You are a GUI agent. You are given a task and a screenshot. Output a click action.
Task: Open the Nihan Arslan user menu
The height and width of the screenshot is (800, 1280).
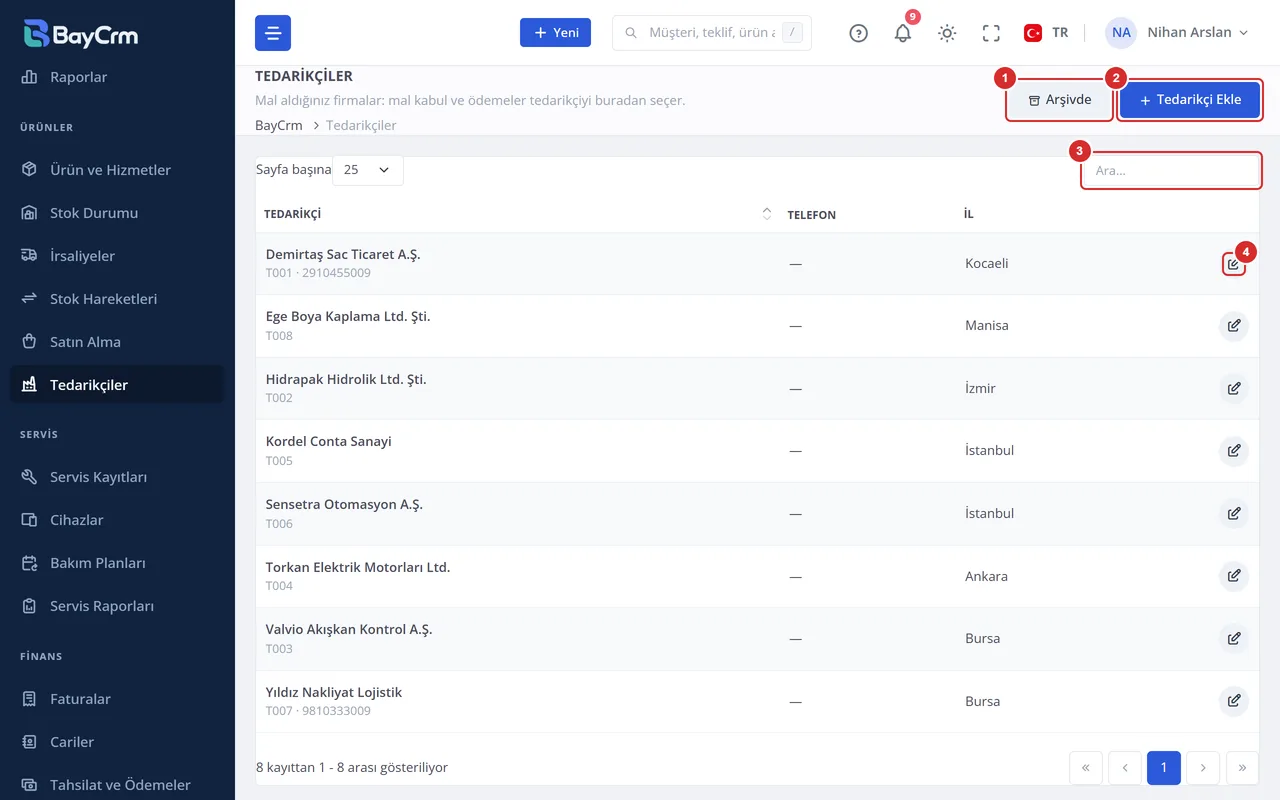coord(1177,33)
